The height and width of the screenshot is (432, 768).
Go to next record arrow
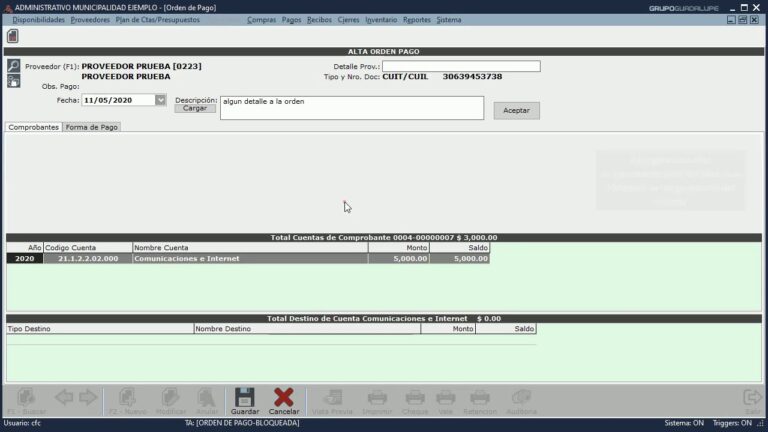pos(88,397)
